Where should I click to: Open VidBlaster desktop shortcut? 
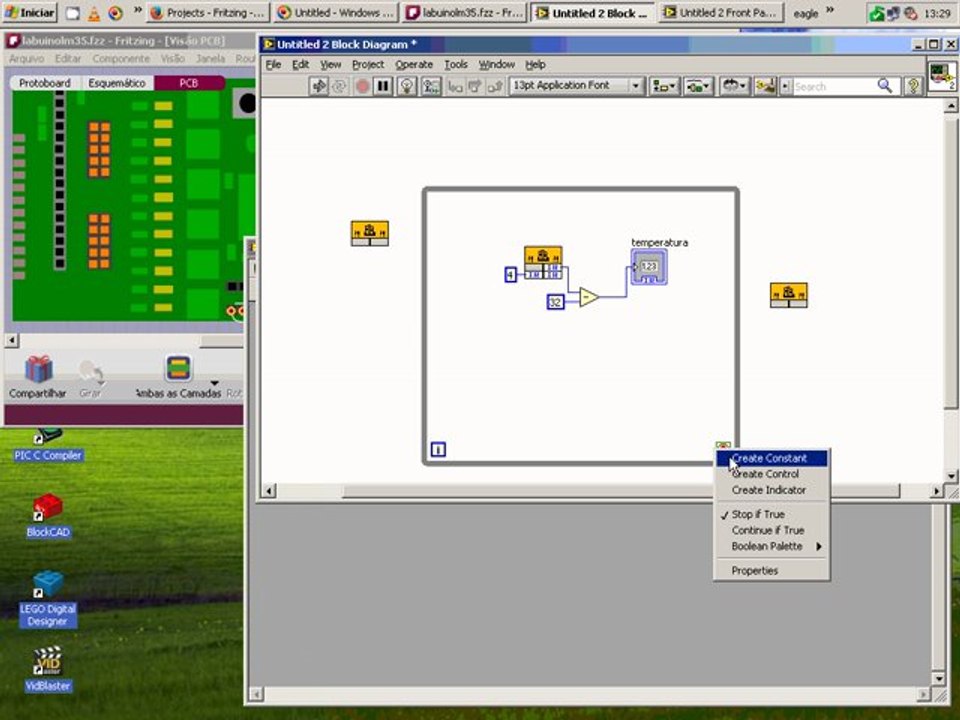click(48, 669)
